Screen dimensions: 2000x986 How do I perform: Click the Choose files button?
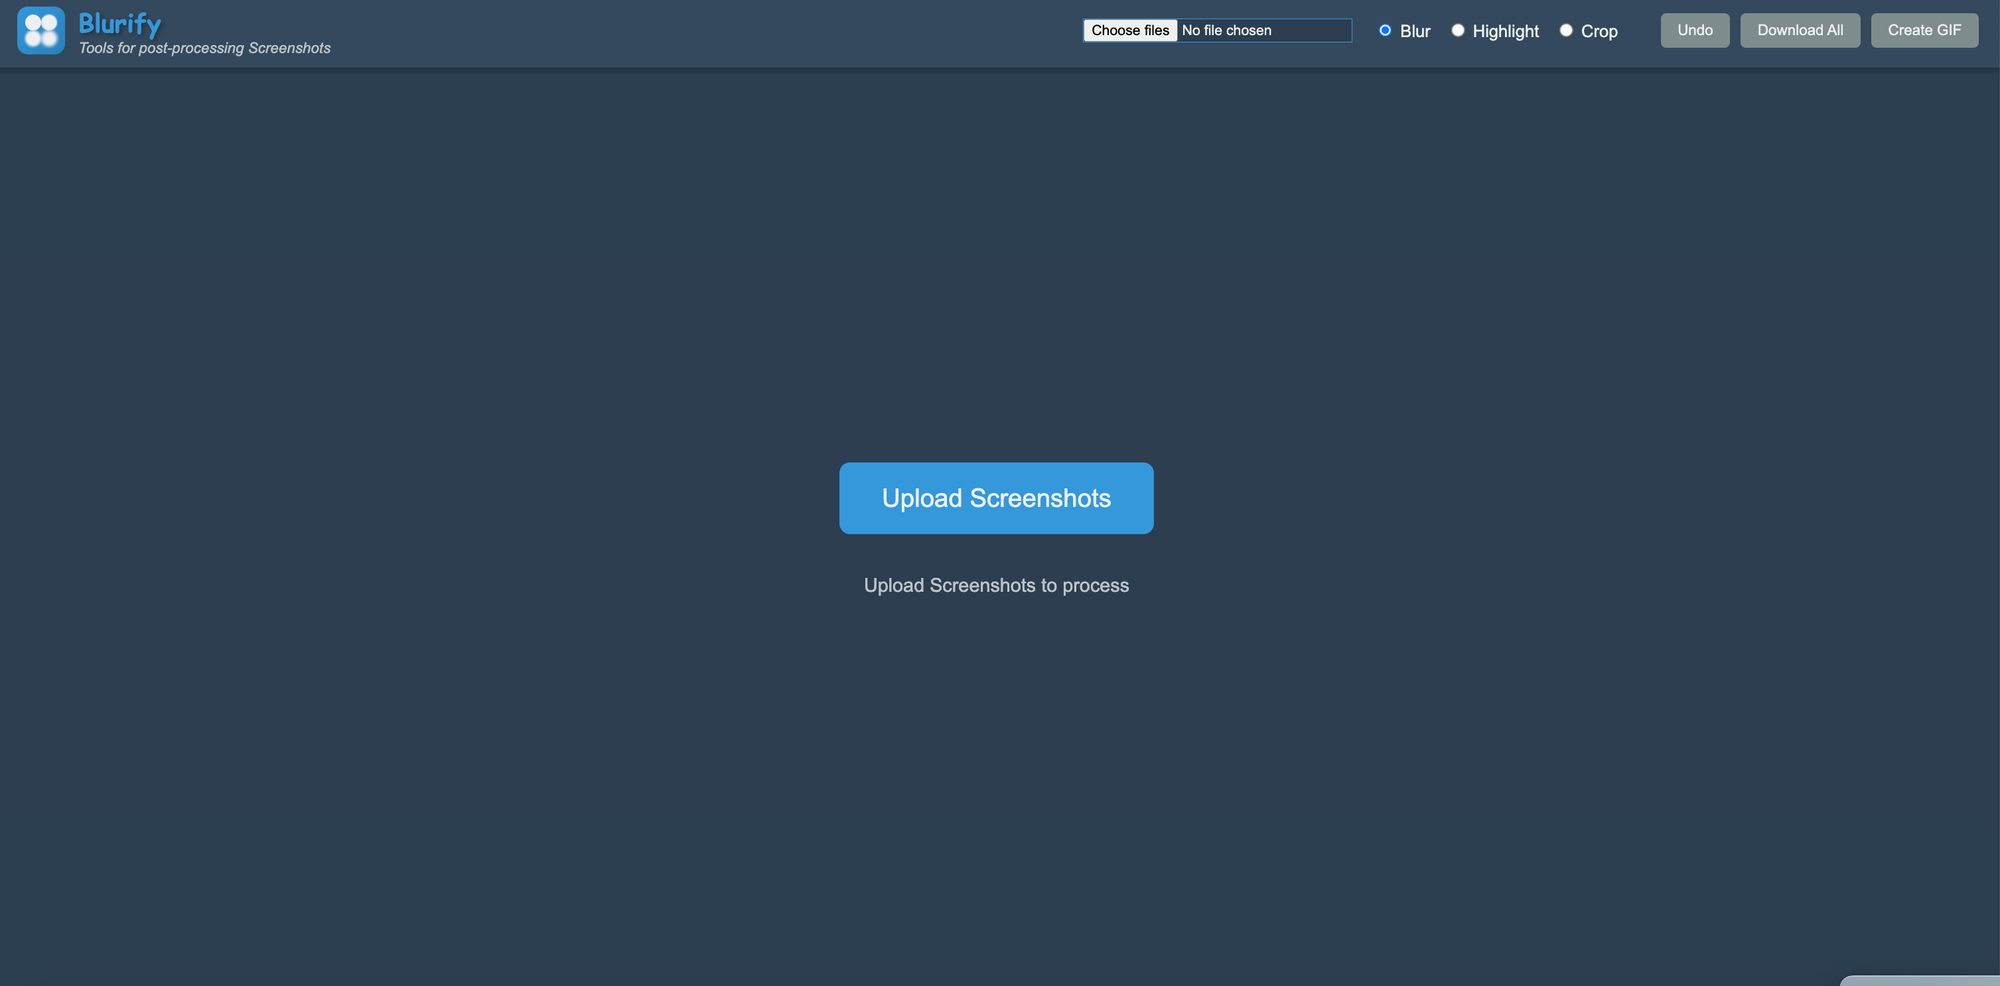pyautogui.click(x=1130, y=31)
